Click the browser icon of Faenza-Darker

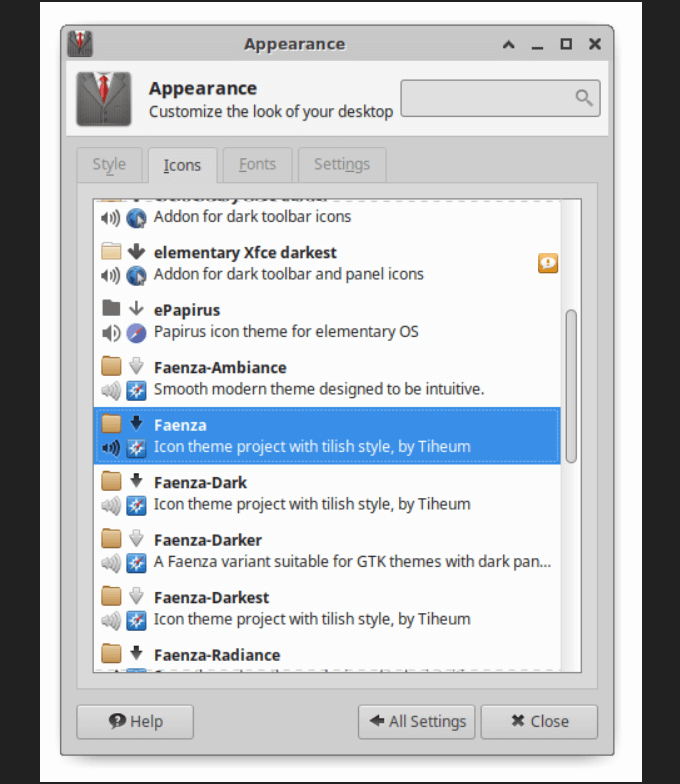136,563
